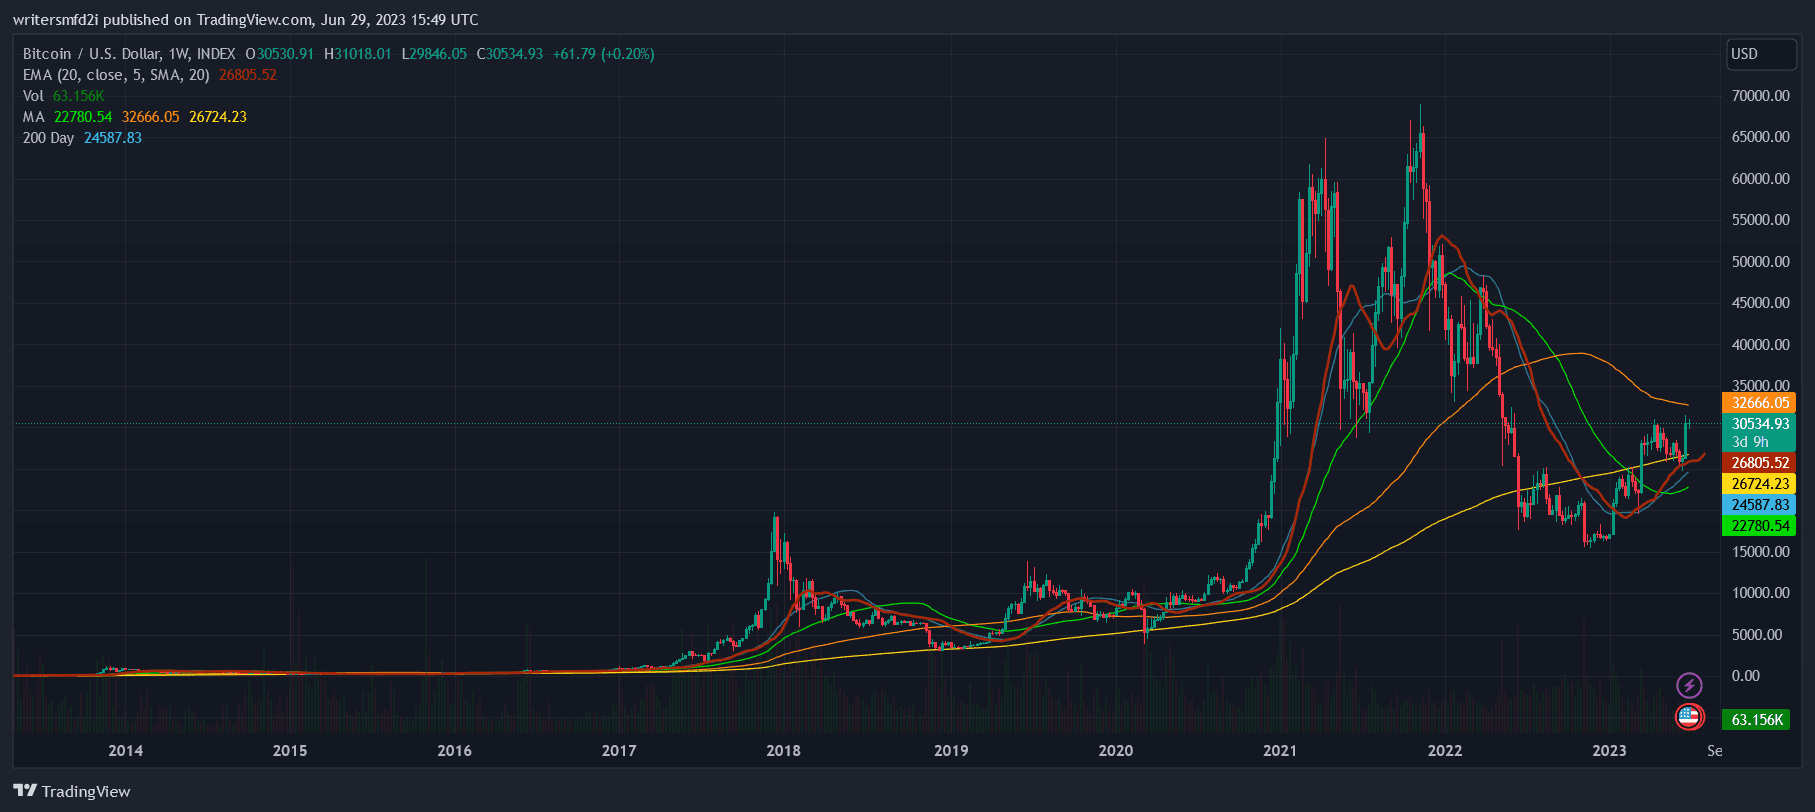This screenshot has height=812, width=1815.
Task: Open the USD currency selector
Action: pyautogui.click(x=1760, y=54)
